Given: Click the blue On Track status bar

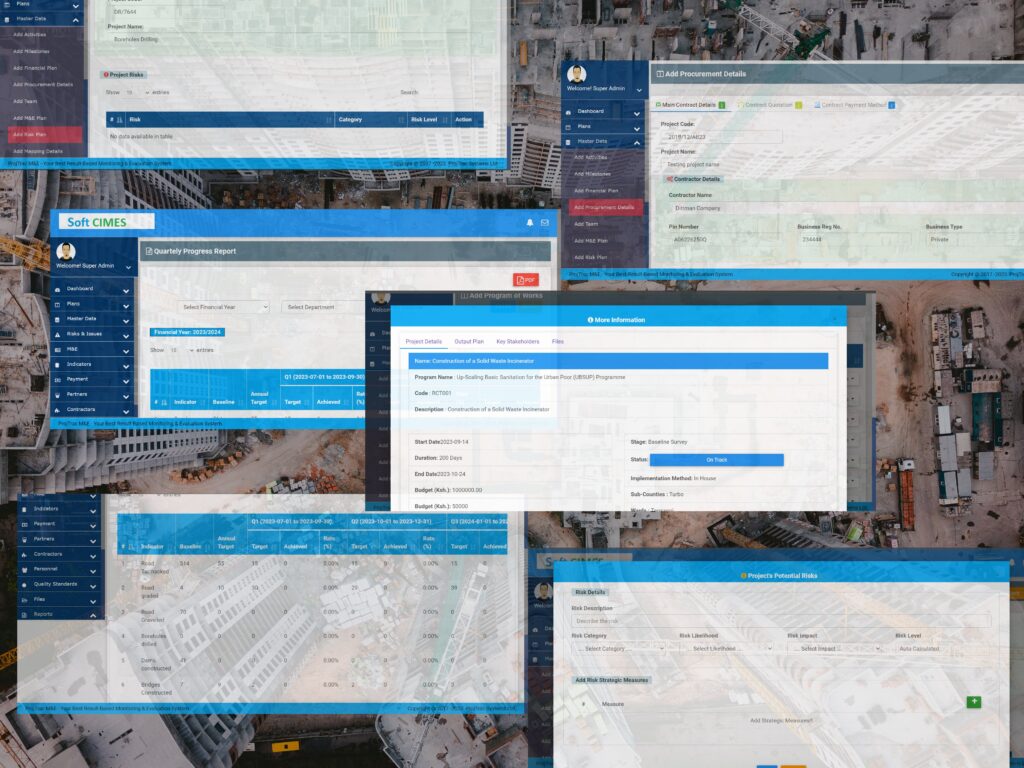Looking at the screenshot, I should [x=716, y=460].
